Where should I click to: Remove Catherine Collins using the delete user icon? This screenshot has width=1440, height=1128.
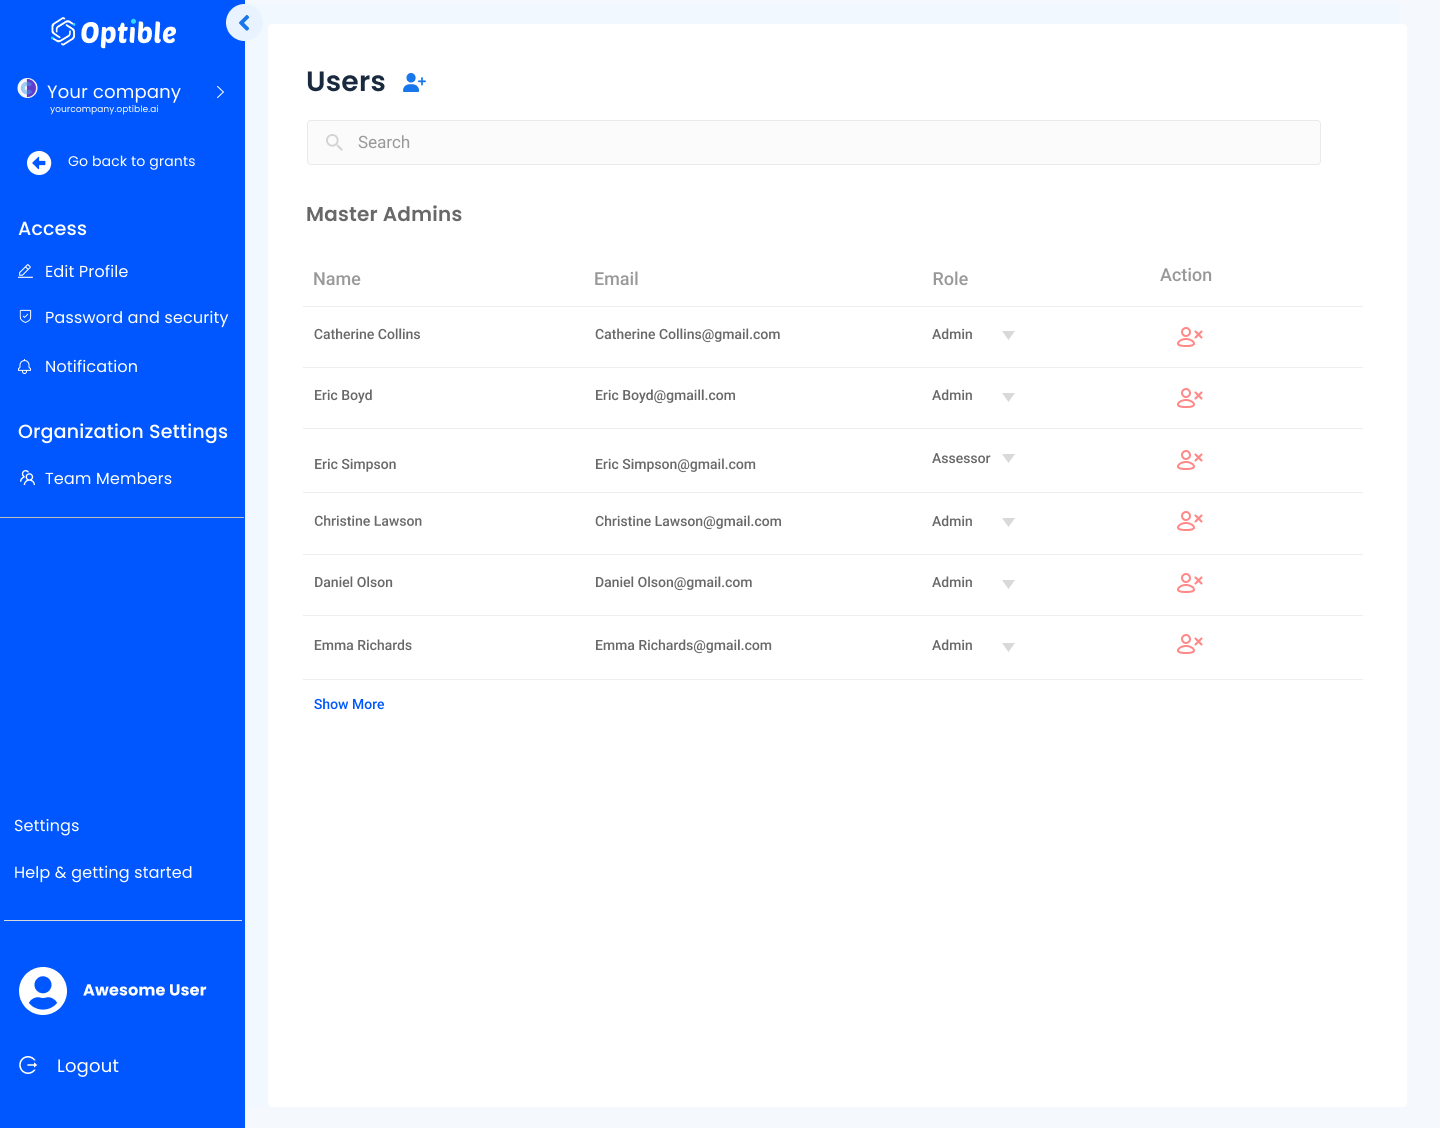click(1189, 337)
